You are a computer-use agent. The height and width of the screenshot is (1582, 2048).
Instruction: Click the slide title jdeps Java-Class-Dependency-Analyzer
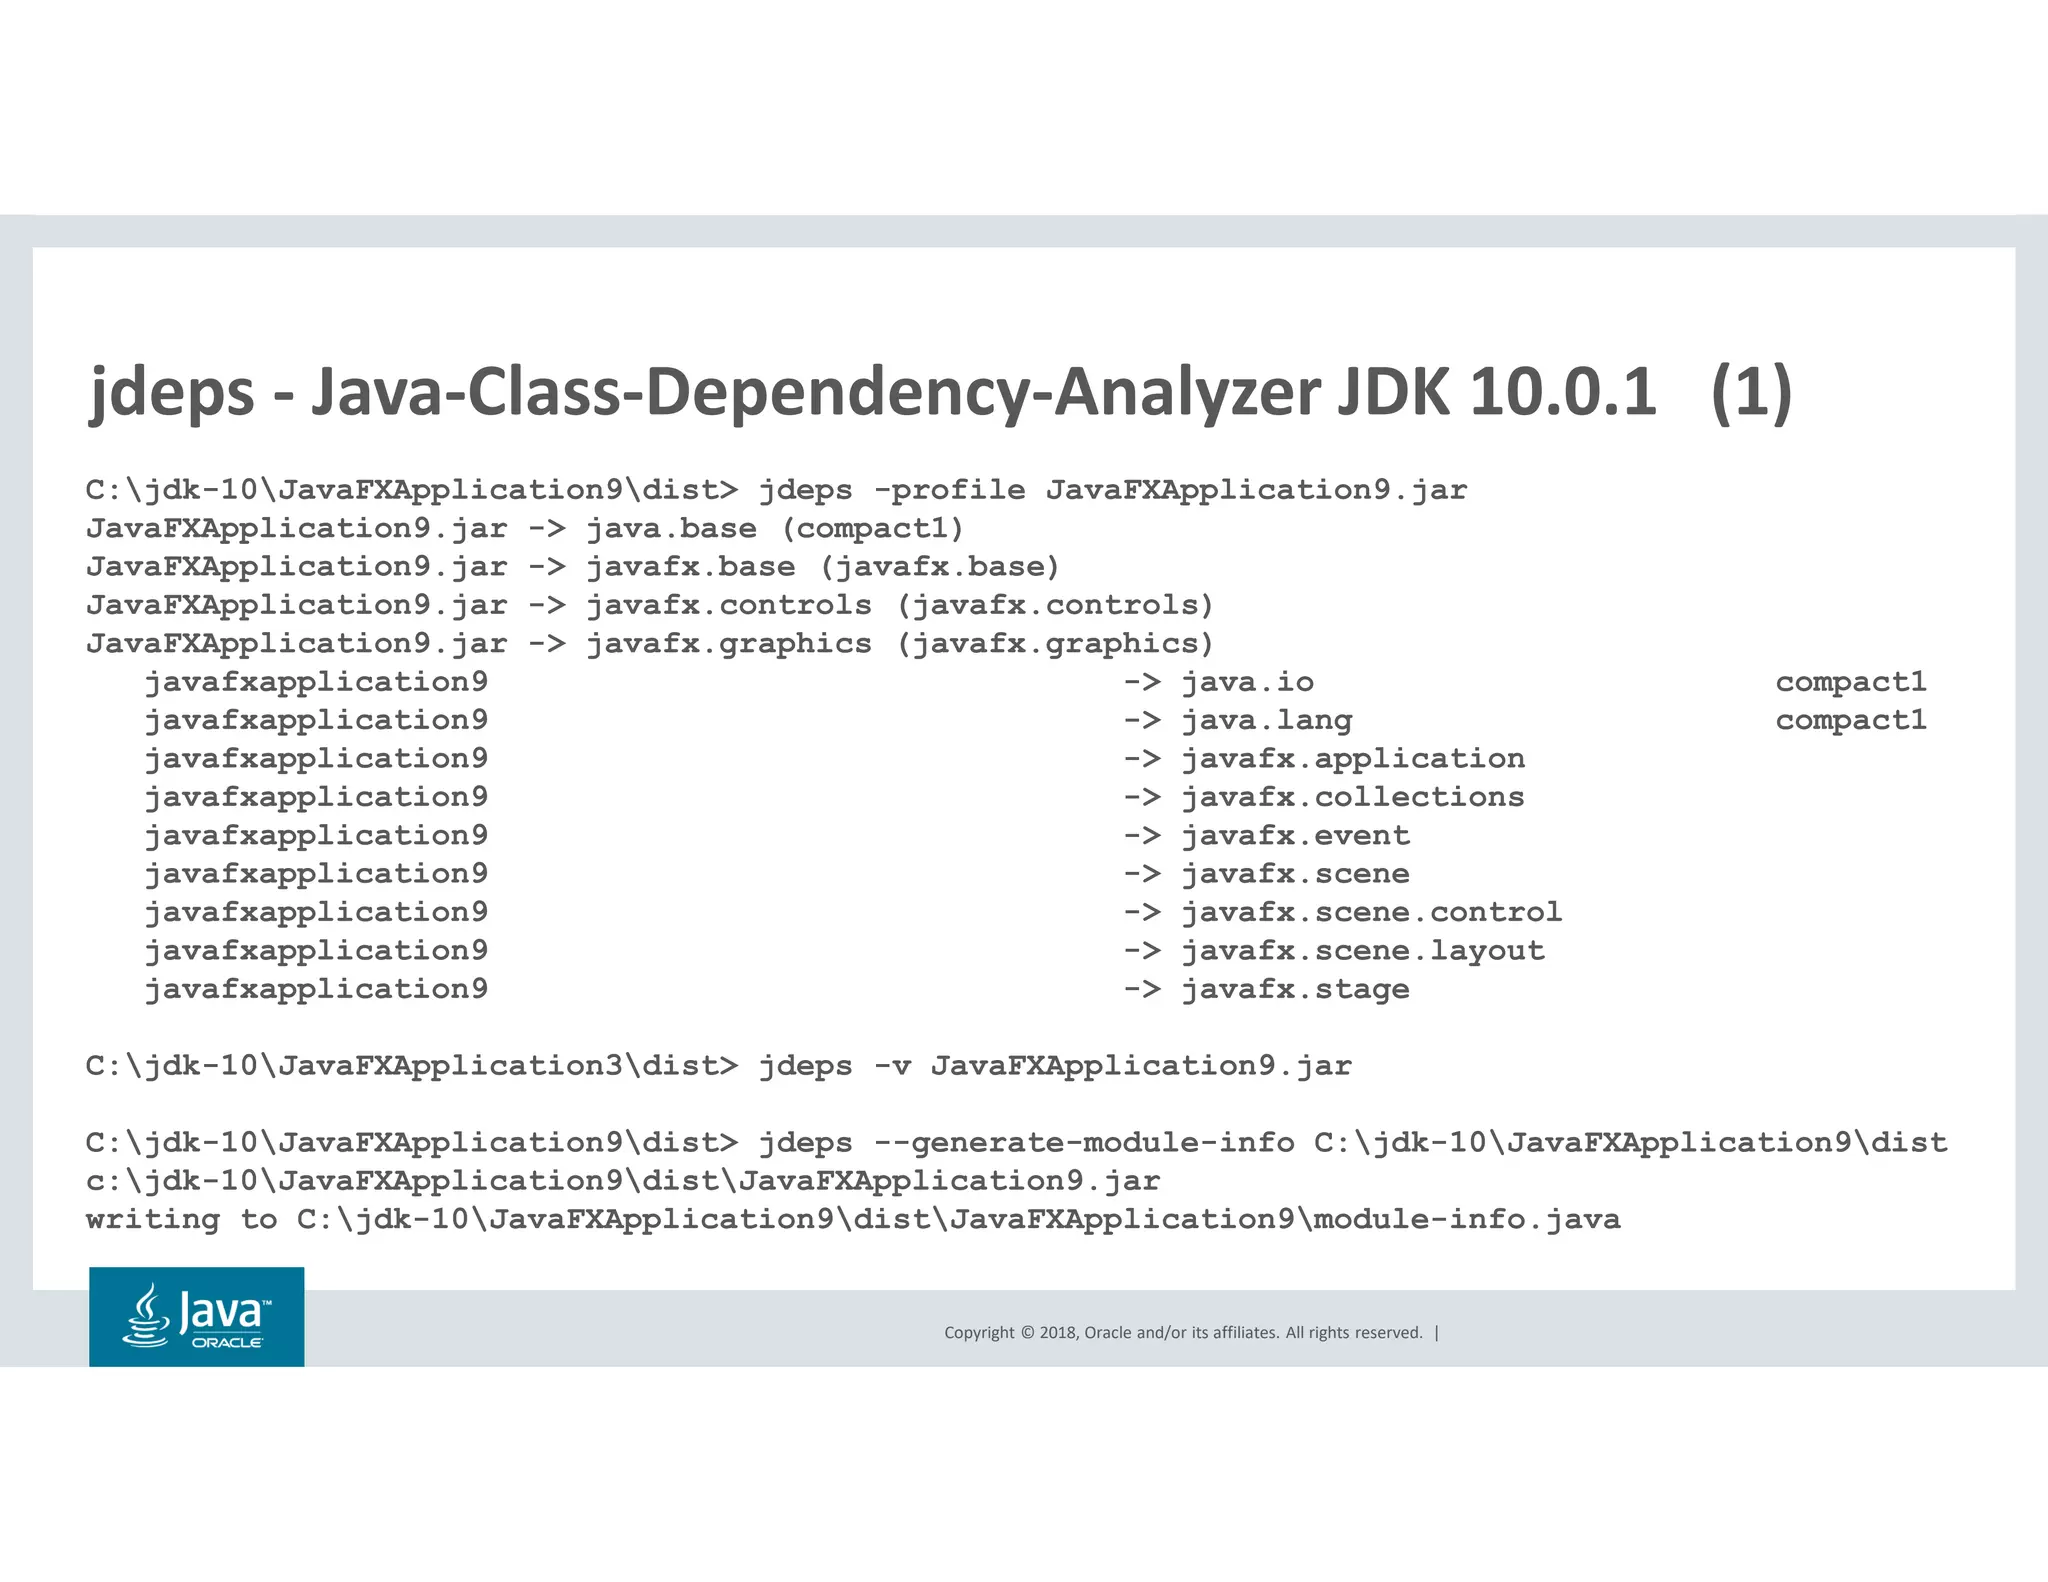[940, 392]
